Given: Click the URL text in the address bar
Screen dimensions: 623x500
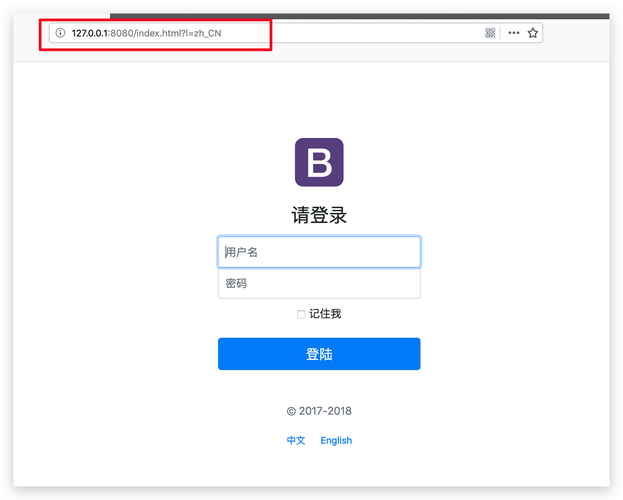Looking at the screenshot, I should [x=146, y=33].
